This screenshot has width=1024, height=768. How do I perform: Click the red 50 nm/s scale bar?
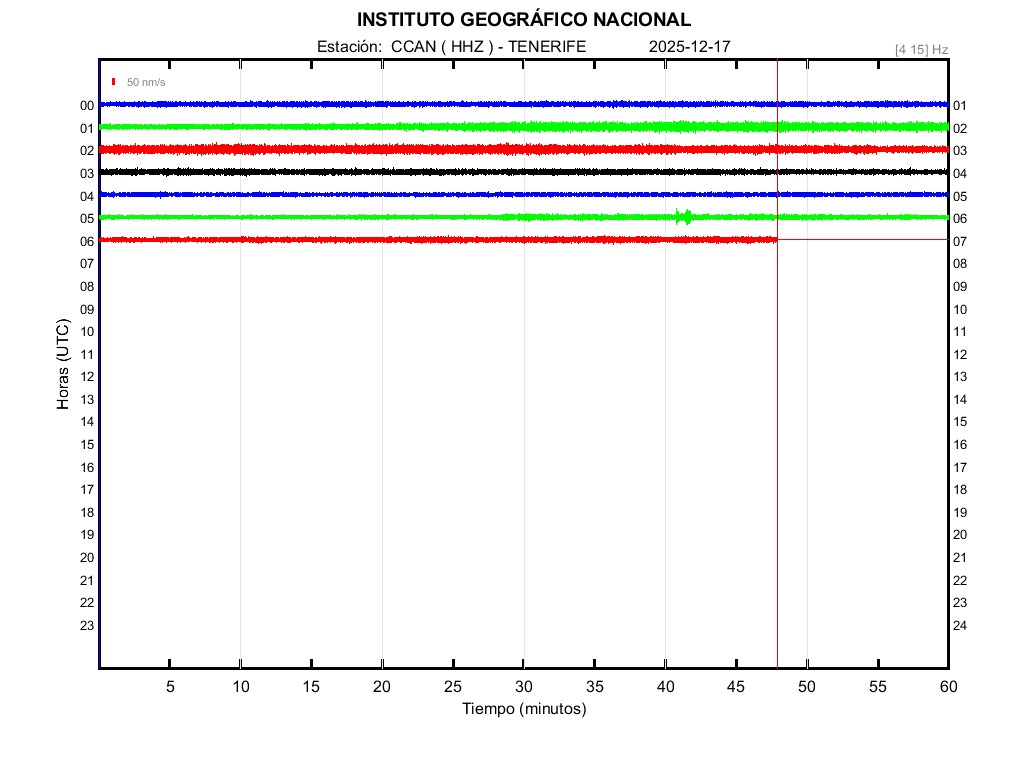pyautogui.click(x=114, y=82)
